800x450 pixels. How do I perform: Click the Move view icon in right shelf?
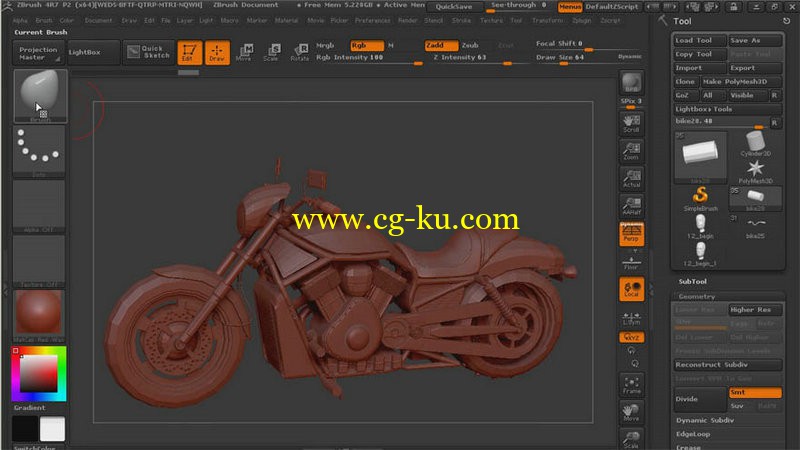point(632,413)
